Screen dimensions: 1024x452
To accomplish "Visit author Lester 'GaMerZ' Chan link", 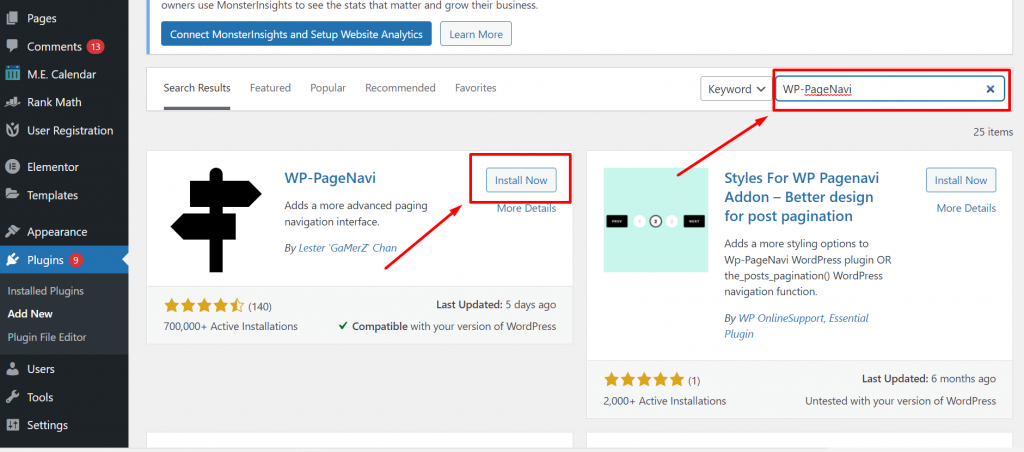I will click(x=347, y=248).
